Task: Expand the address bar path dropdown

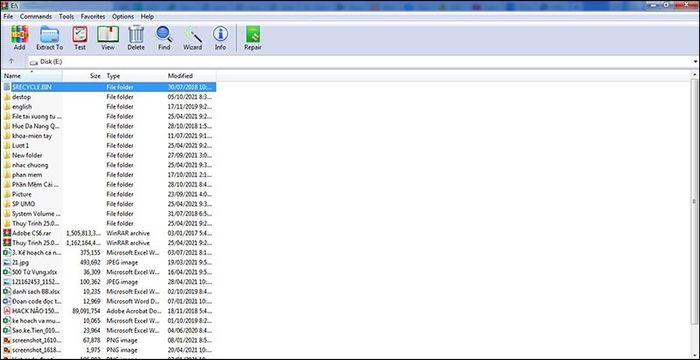Action: pyautogui.click(x=696, y=62)
